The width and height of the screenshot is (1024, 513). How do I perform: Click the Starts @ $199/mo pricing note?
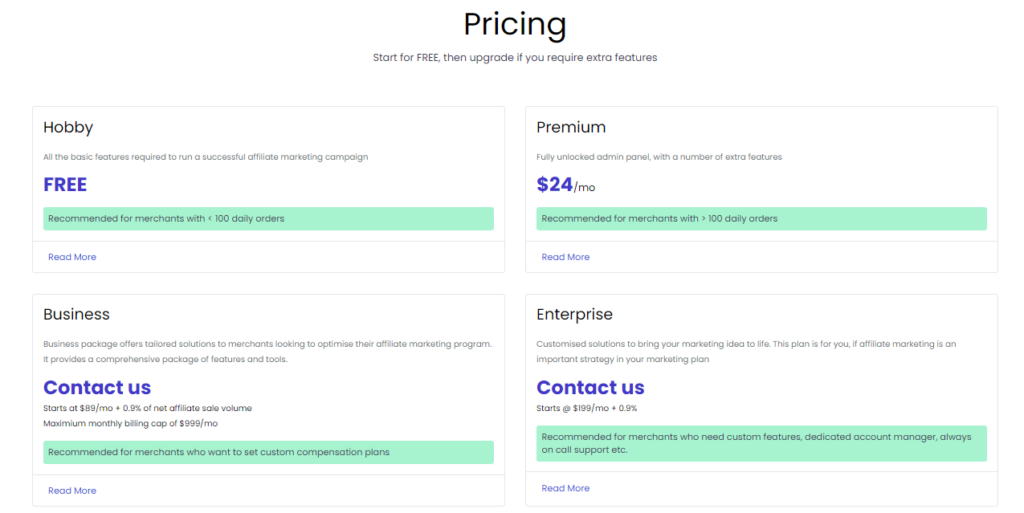pyautogui.click(x=586, y=408)
